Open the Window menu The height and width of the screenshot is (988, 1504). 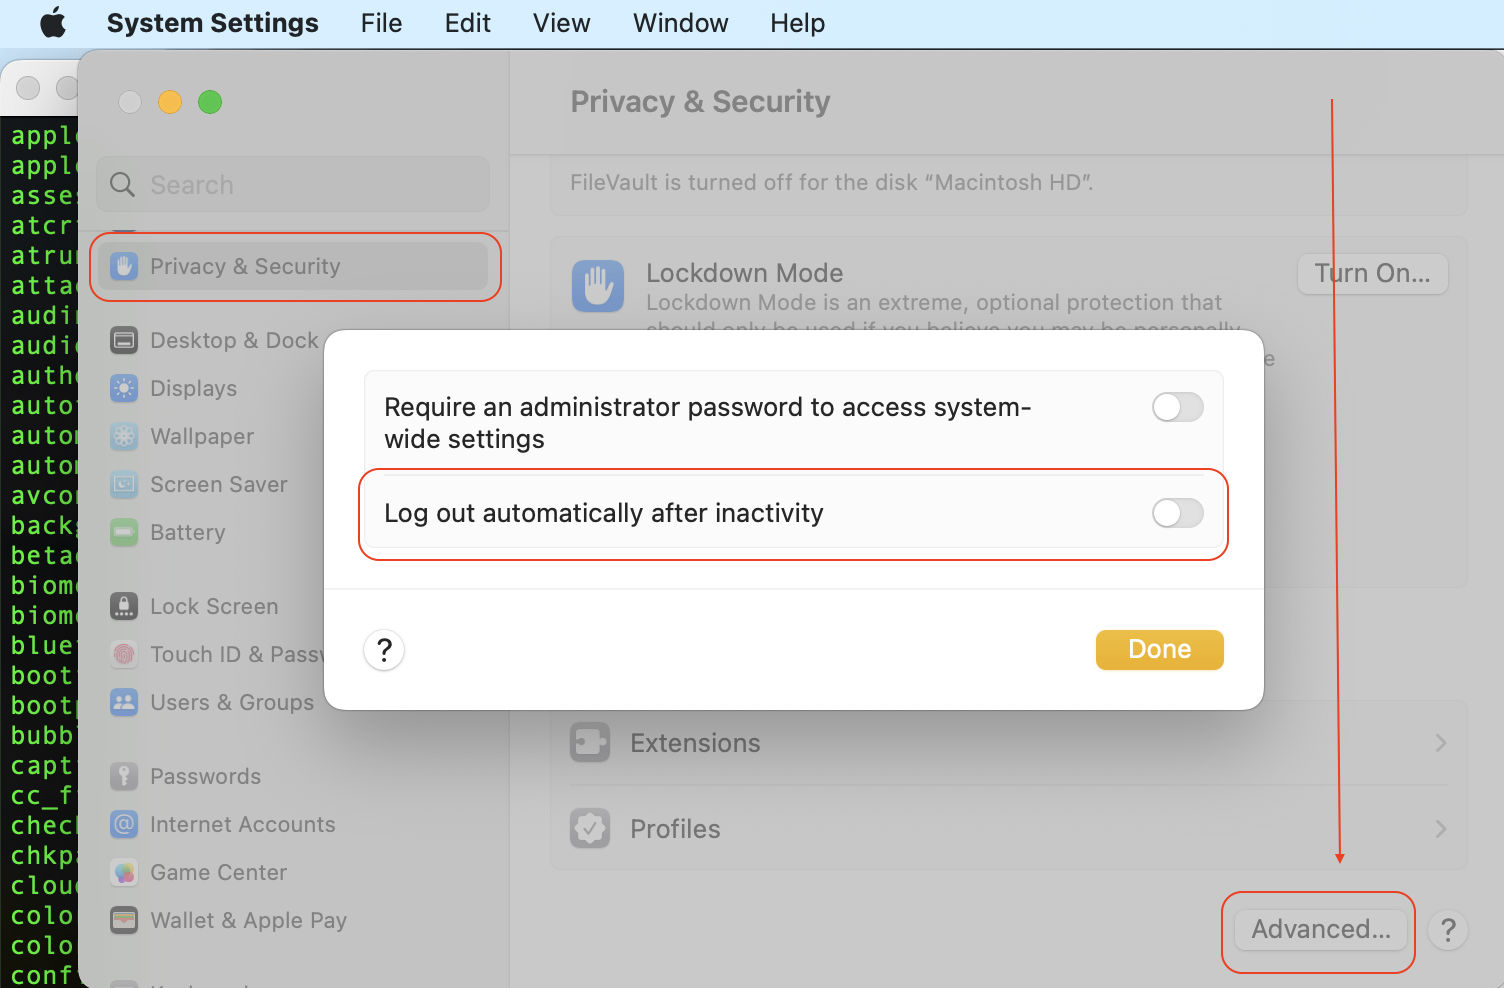680,23
